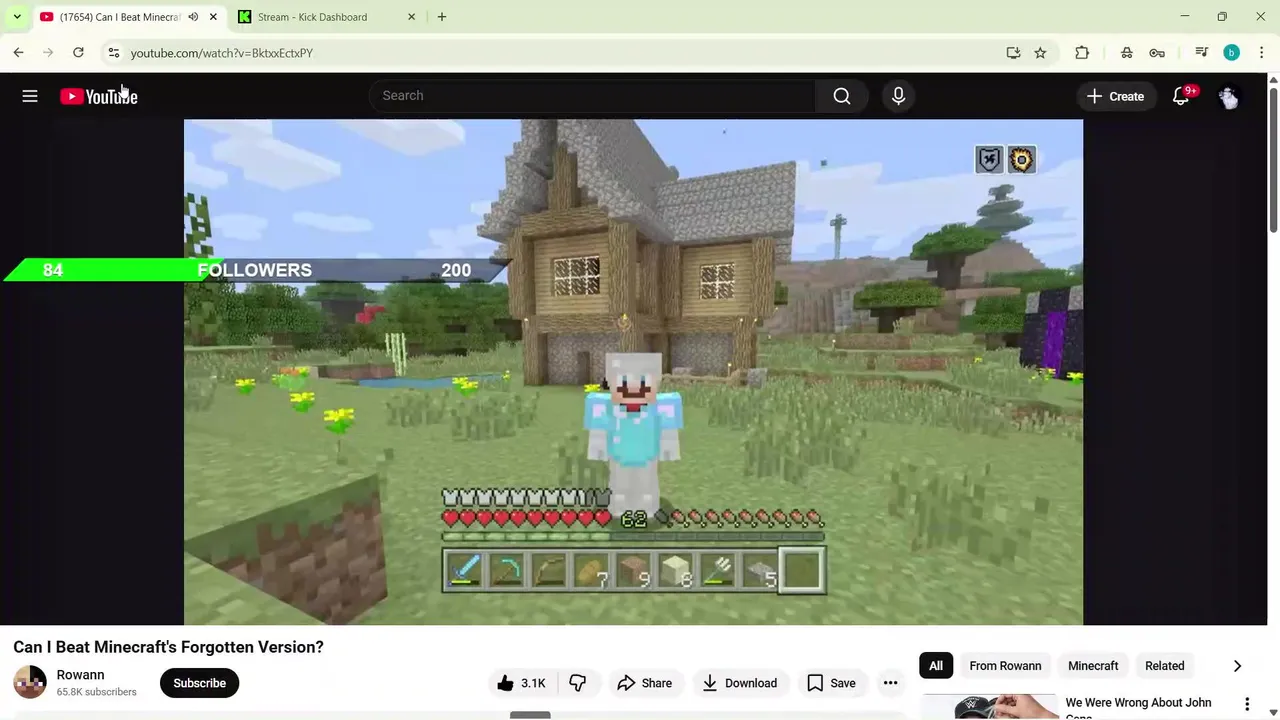Open the tab search dropdown arrow
The width and height of the screenshot is (1280, 720).
[x=17, y=17]
